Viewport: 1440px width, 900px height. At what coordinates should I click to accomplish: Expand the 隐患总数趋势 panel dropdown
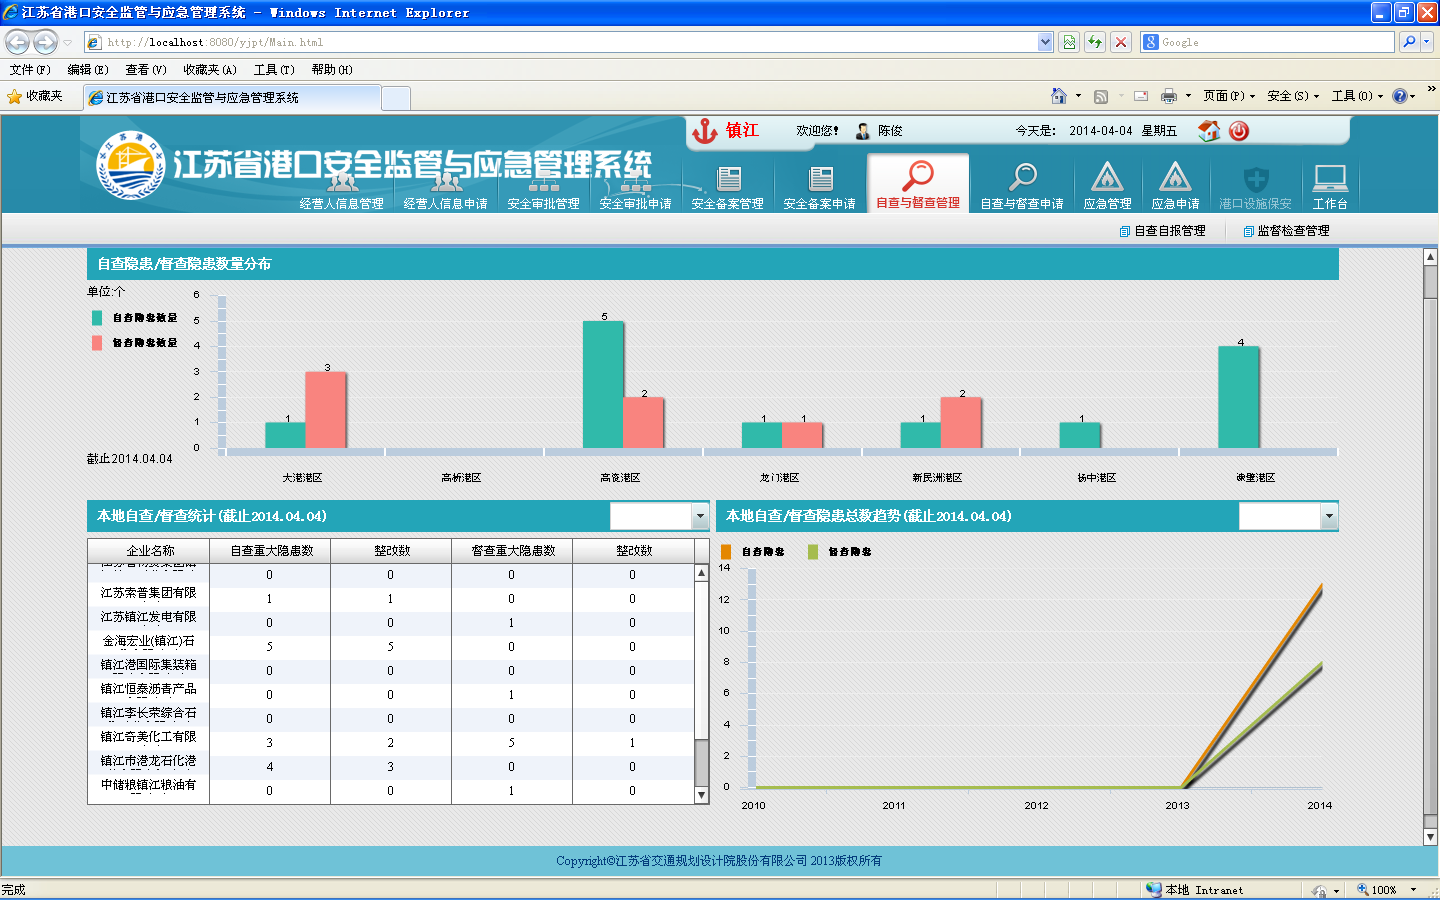(1328, 516)
